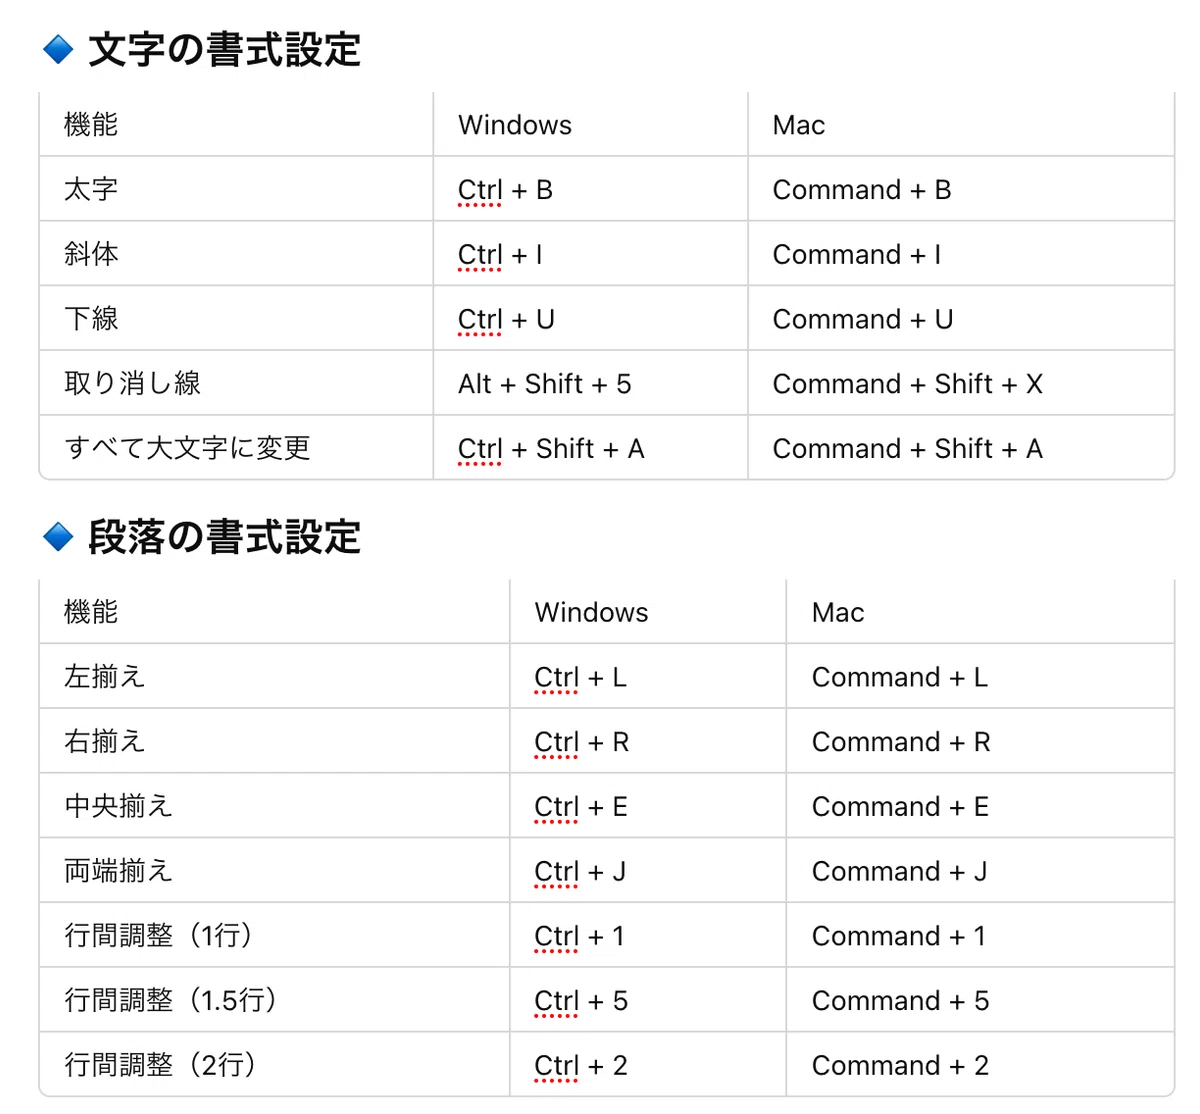The width and height of the screenshot is (1200, 1114).
Task: Click the Ctrl + R shortcut cell
Action: pos(648,741)
